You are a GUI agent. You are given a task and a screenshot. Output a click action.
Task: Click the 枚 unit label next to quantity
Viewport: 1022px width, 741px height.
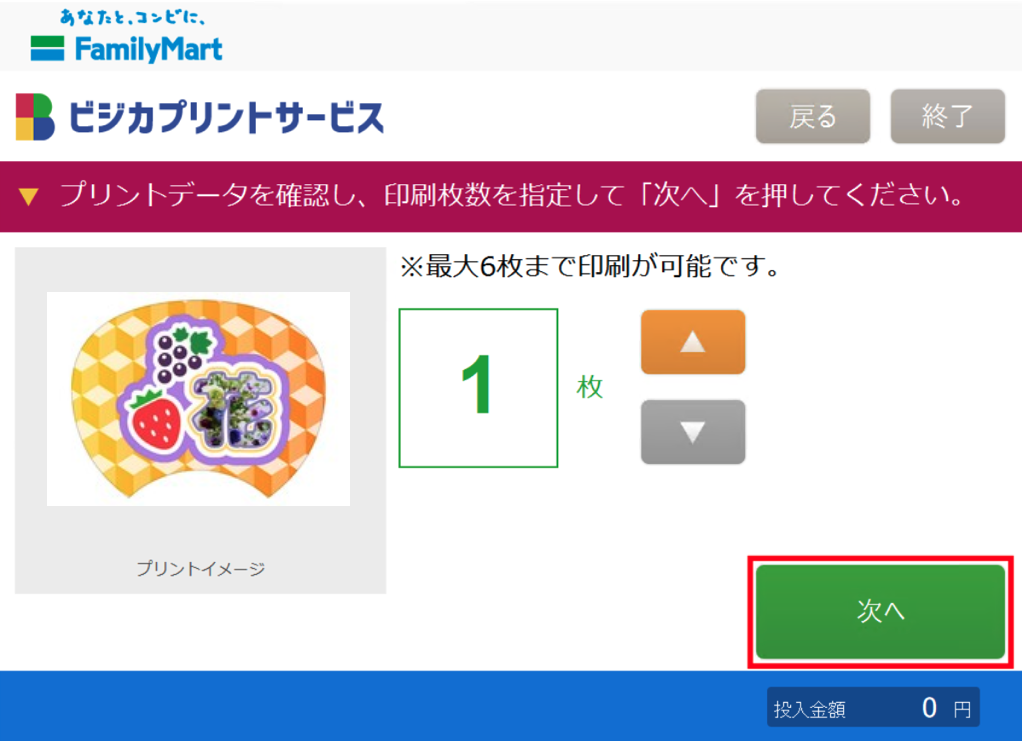click(588, 389)
